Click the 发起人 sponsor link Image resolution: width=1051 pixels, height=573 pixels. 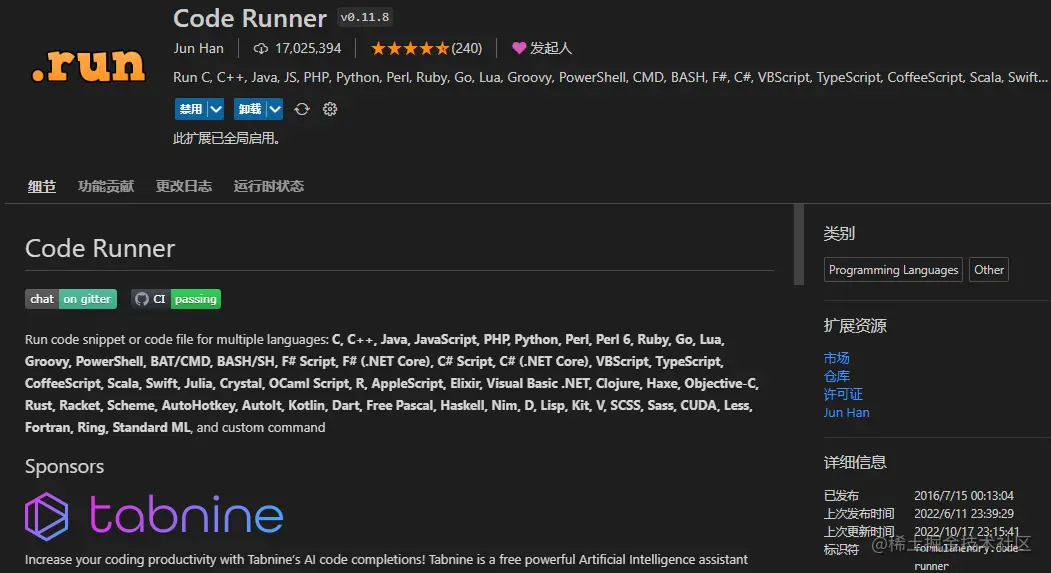point(551,48)
